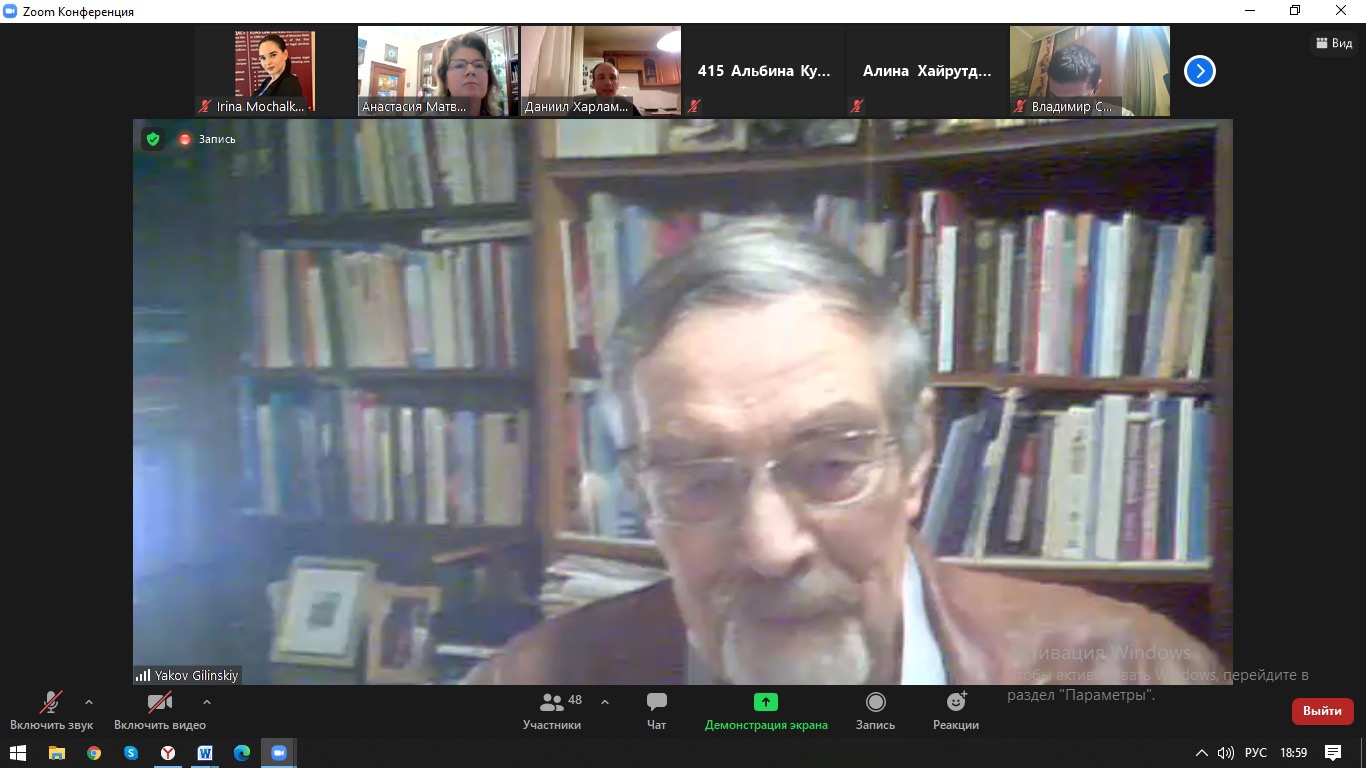Click muted mic icon on Владимир tile

[1020, 106]
